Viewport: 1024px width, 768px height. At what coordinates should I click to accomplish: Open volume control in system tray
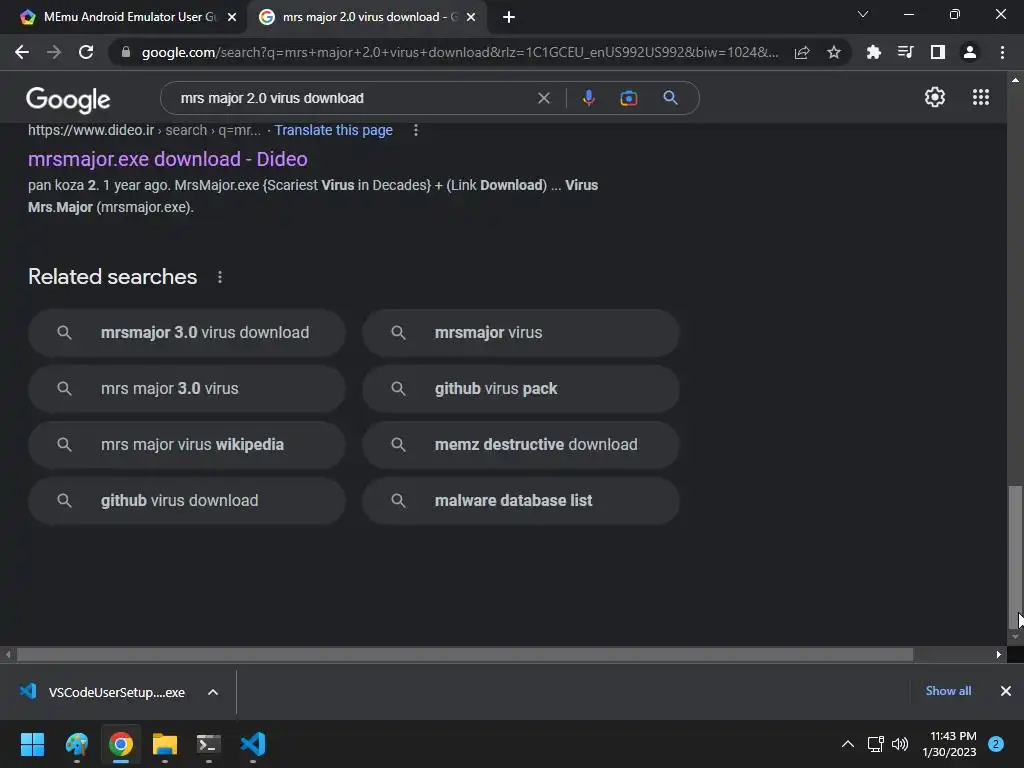[x=900, y=744]
